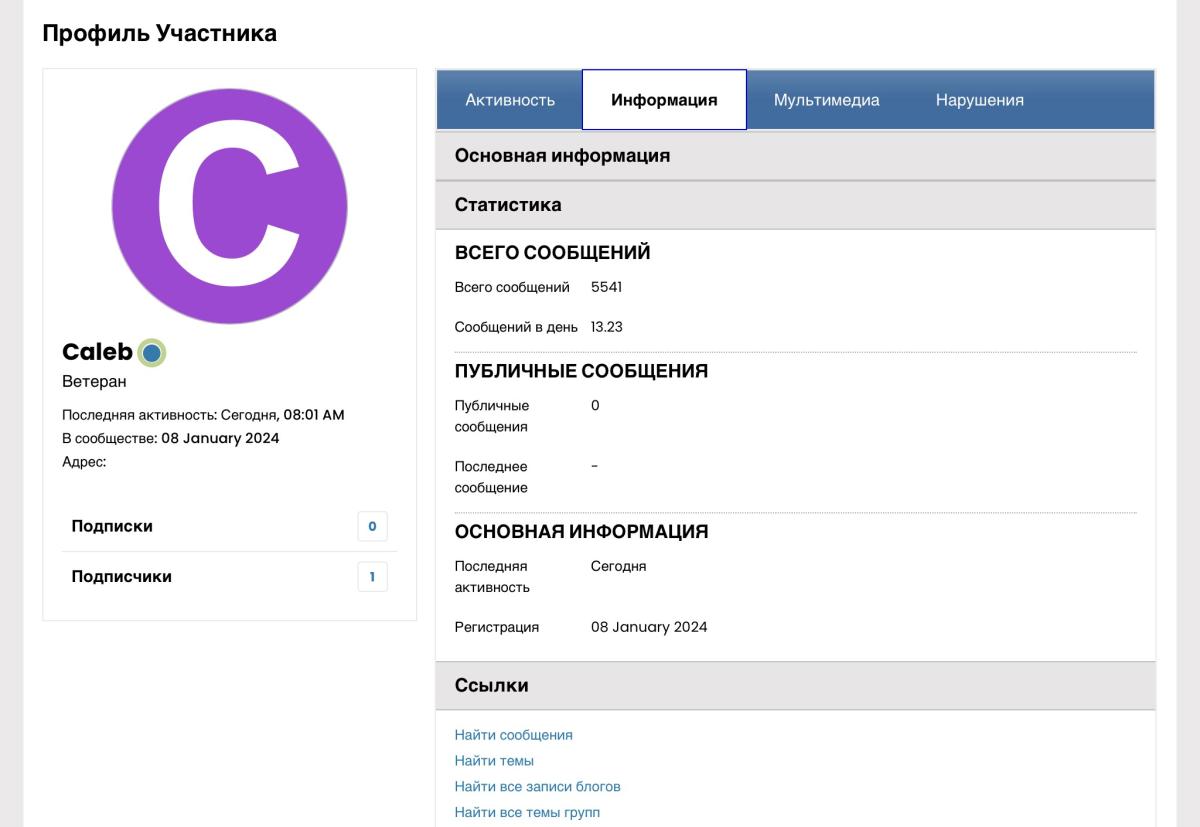
Task: Open the Мультимедиа tab
Action: point(826,99)
